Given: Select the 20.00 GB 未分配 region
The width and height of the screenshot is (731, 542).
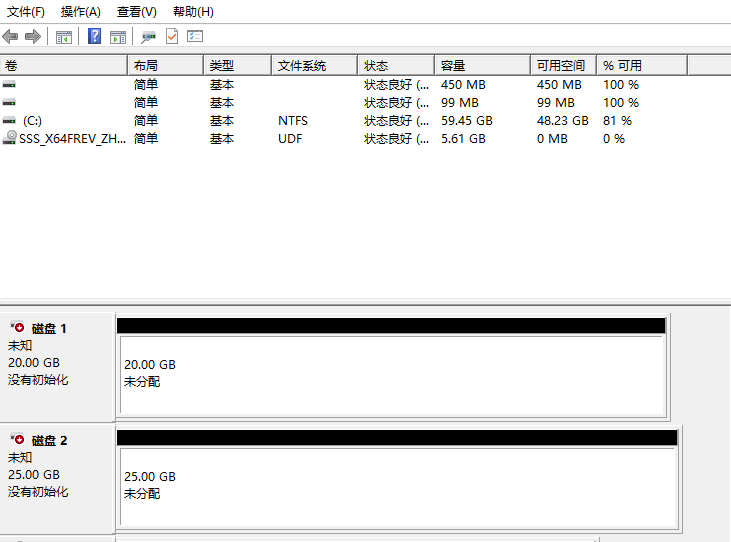Looking at the screenshot, I should (x=391, y=374).
